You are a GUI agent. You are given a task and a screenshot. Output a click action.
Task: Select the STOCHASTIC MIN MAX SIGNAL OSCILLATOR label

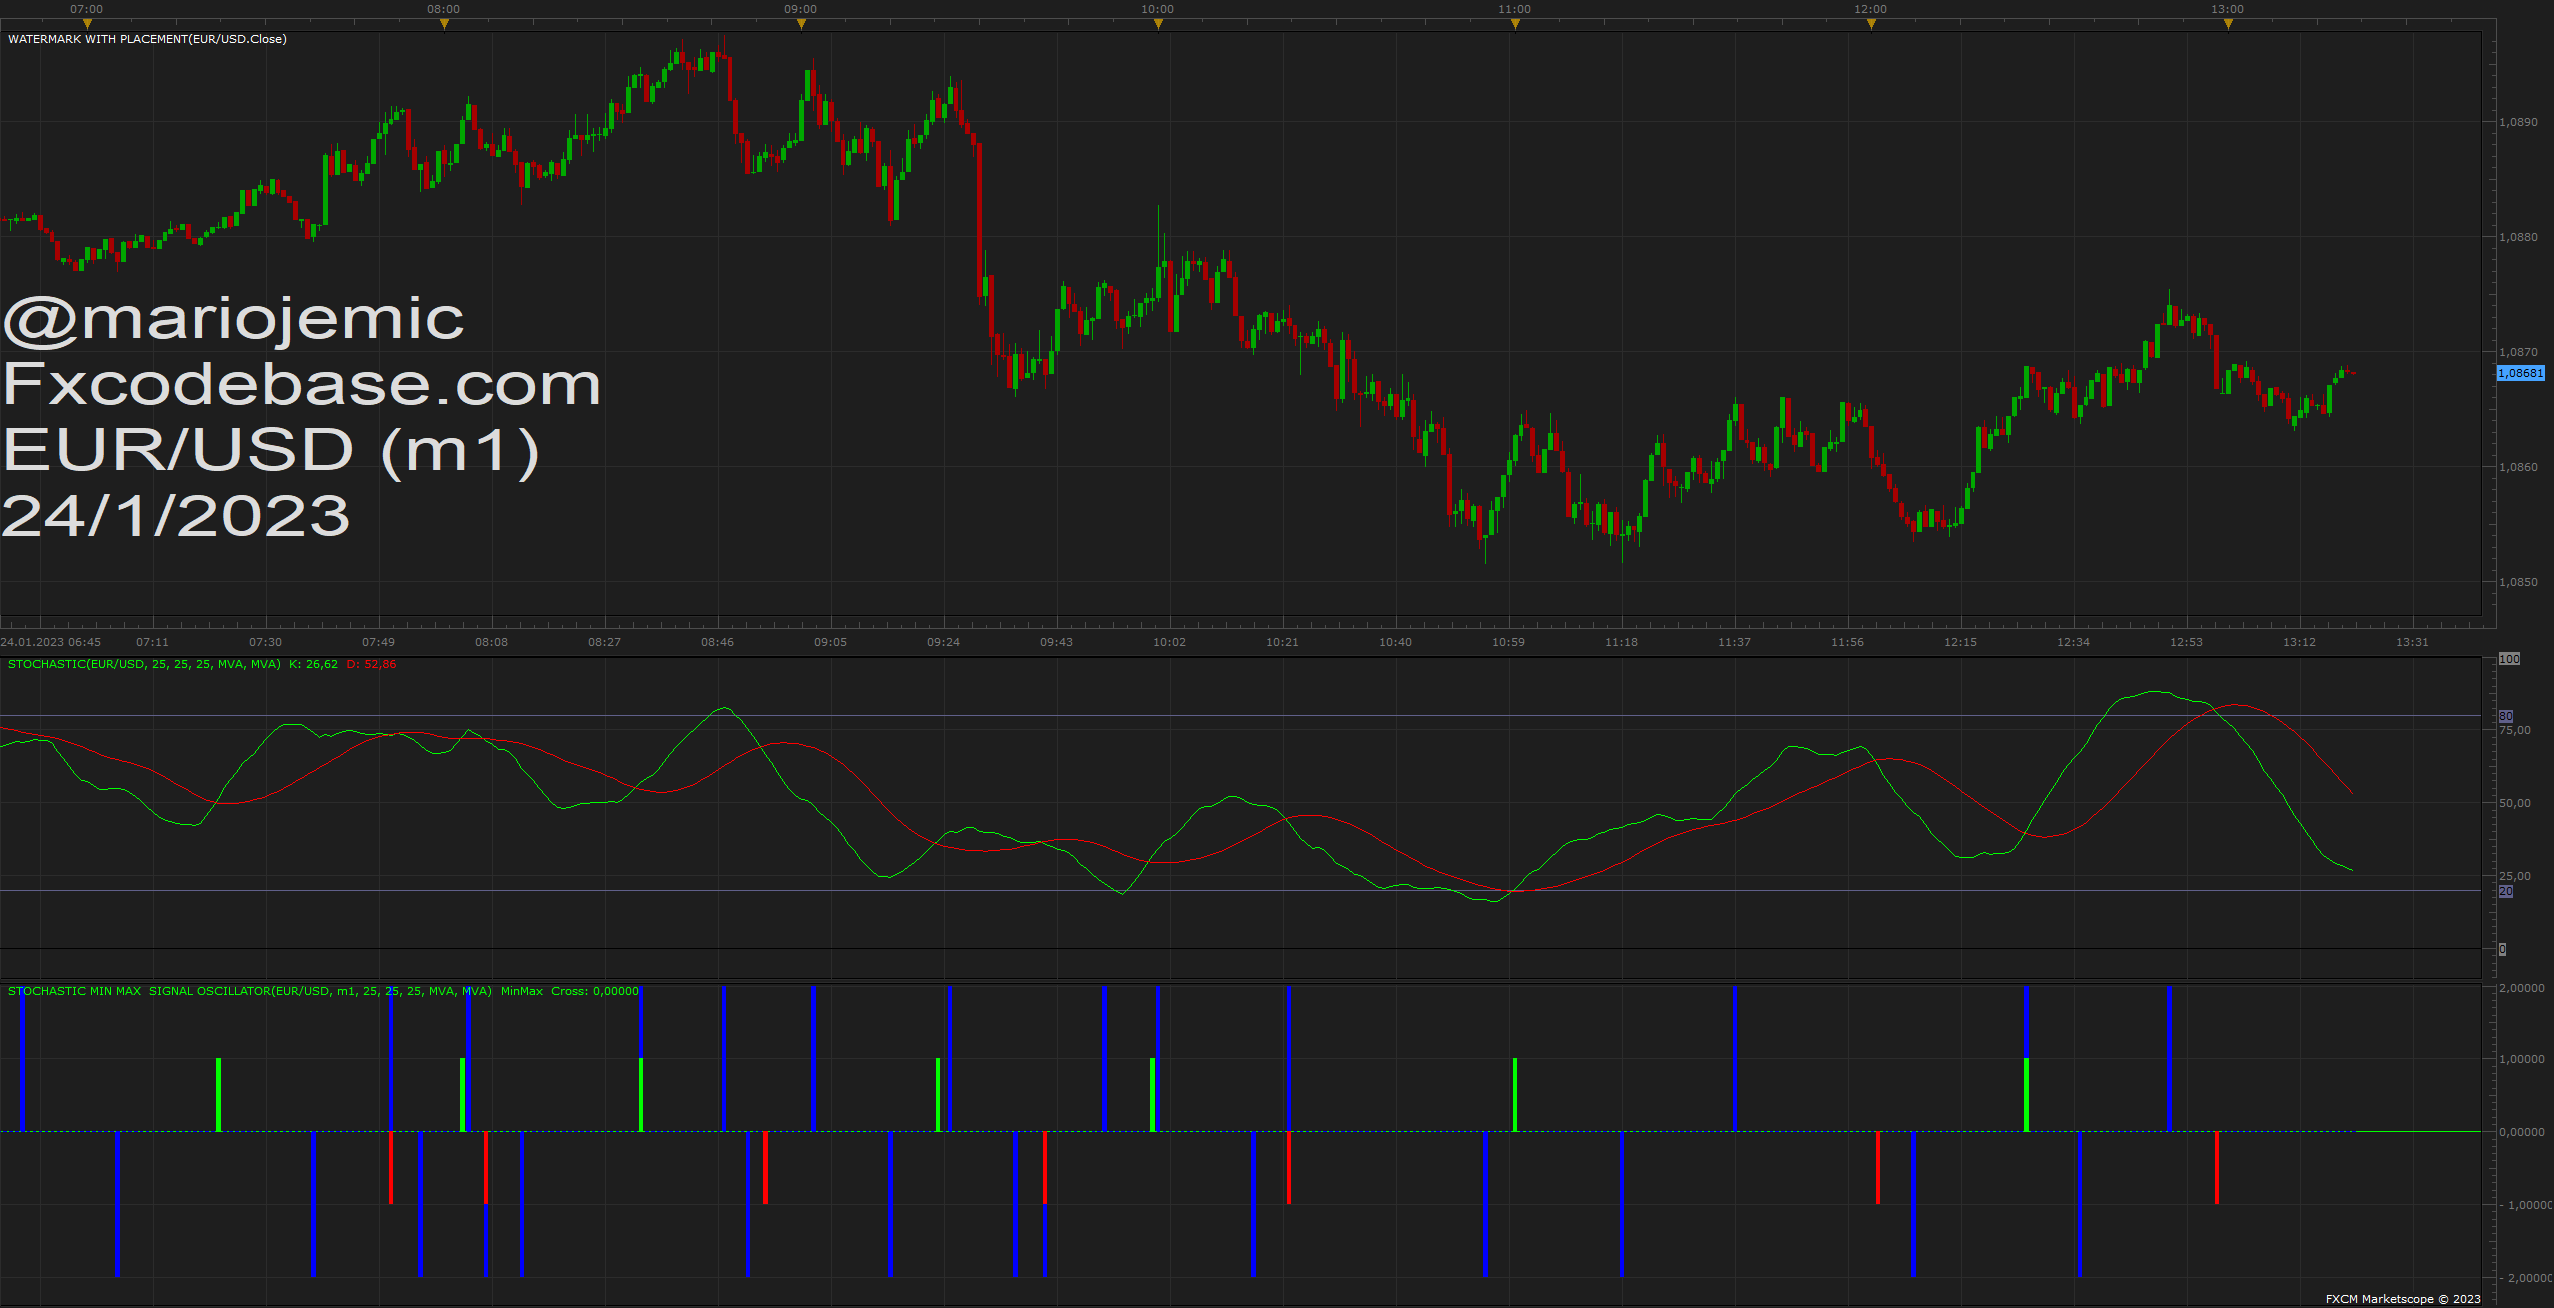point(250,991)
